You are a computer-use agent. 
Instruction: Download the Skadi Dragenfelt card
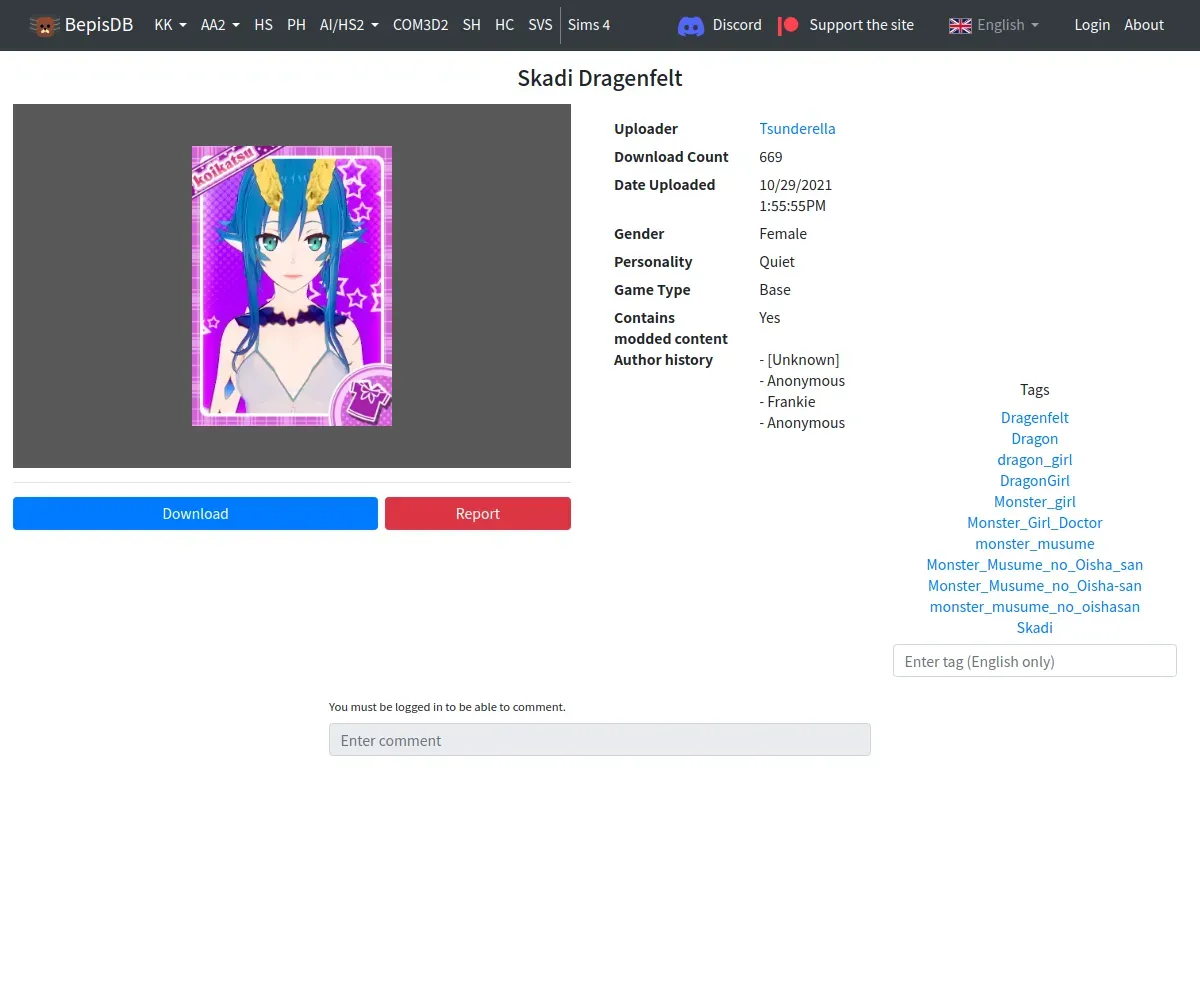tap(195, 513)
